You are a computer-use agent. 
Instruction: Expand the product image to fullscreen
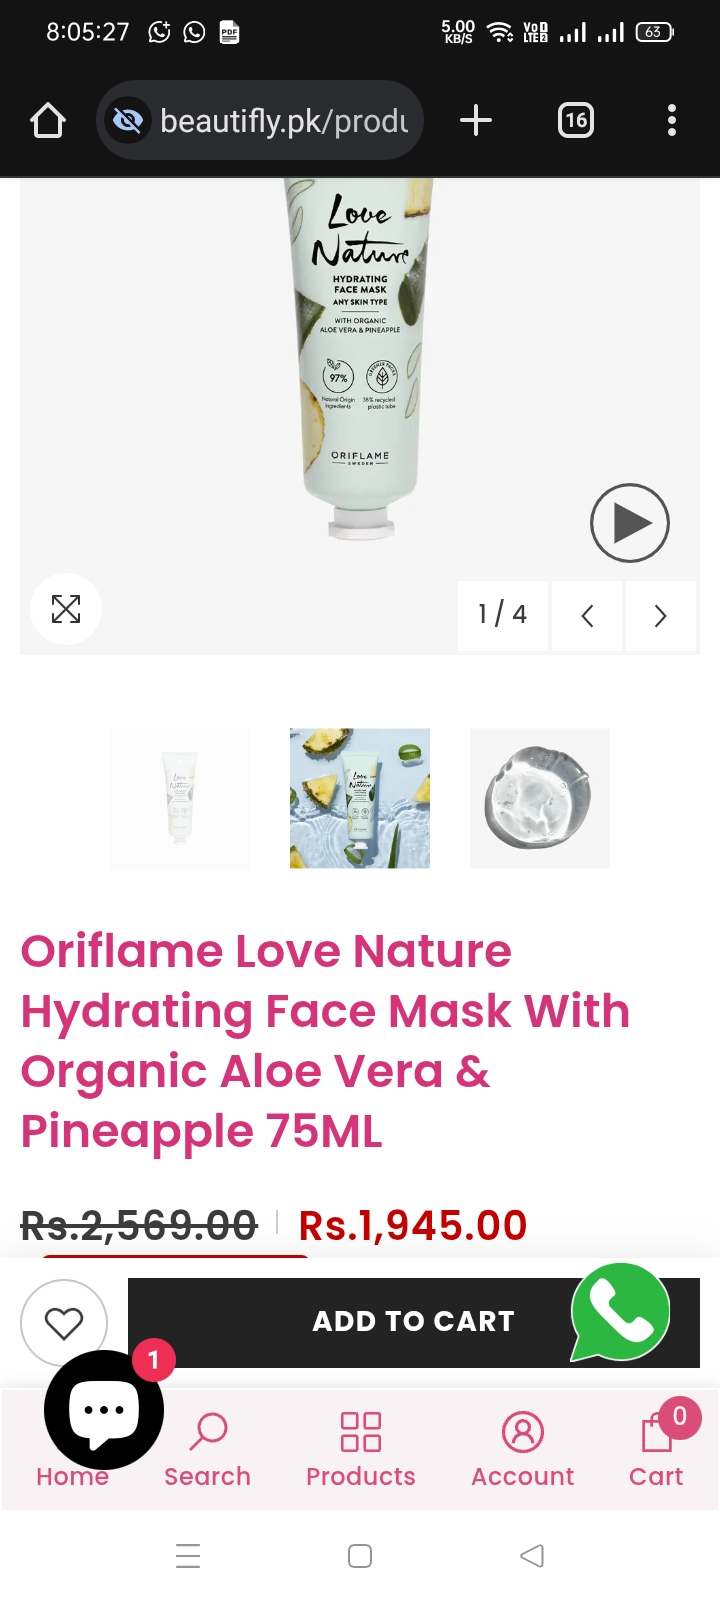pos(66,609)
